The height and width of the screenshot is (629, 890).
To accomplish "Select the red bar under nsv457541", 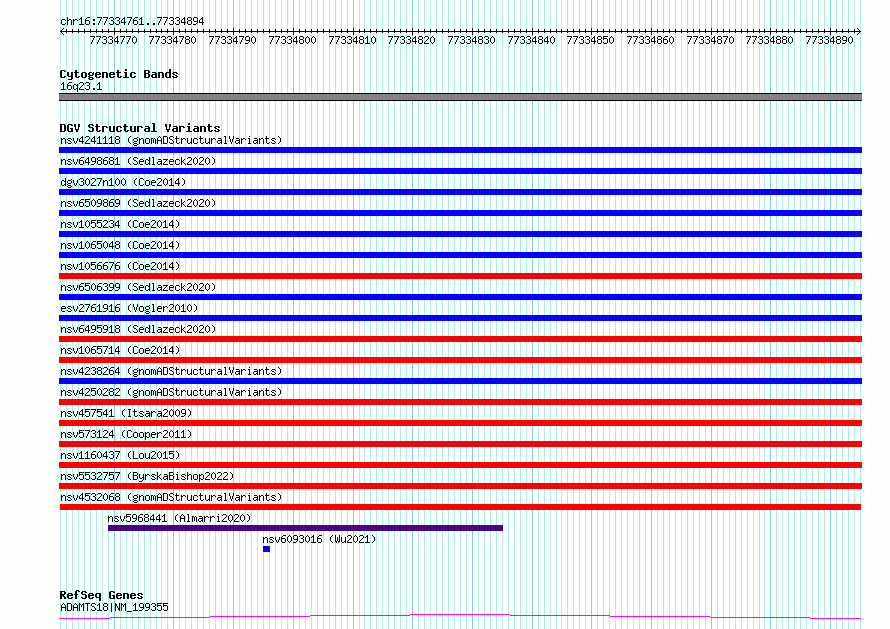I will [x=460, y=423].
